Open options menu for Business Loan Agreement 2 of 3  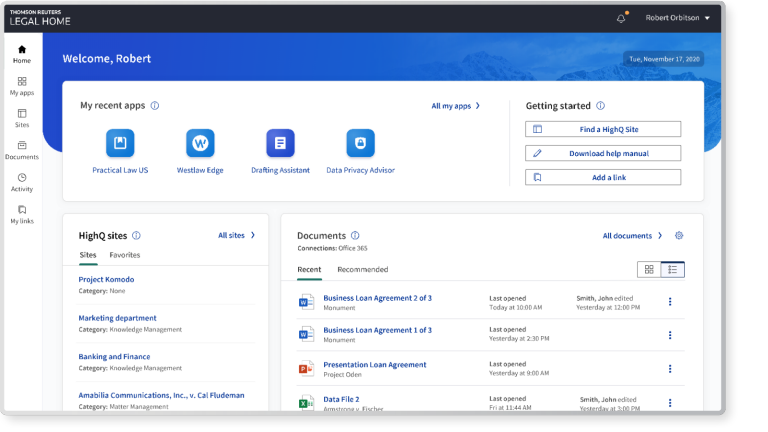(670, 302)
